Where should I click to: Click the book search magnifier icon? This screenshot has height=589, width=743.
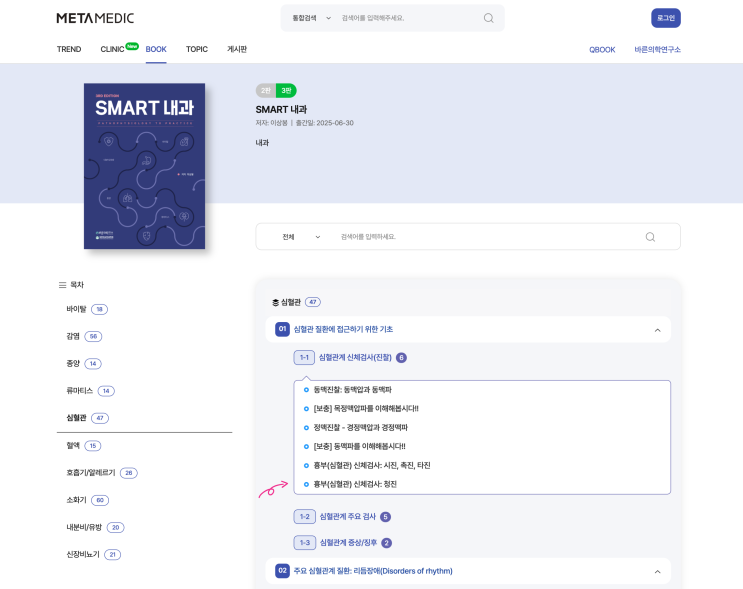point(650,237)
